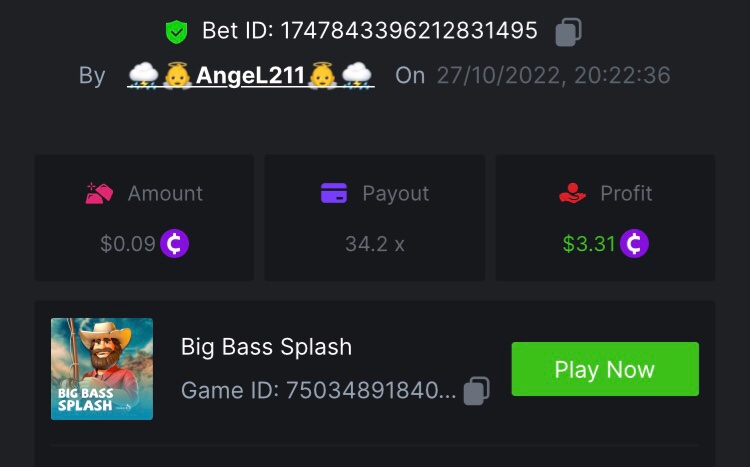750x467 pixels.
Task: Click the bet date 27/10/2022 timestamp
Action: (553, 75)
